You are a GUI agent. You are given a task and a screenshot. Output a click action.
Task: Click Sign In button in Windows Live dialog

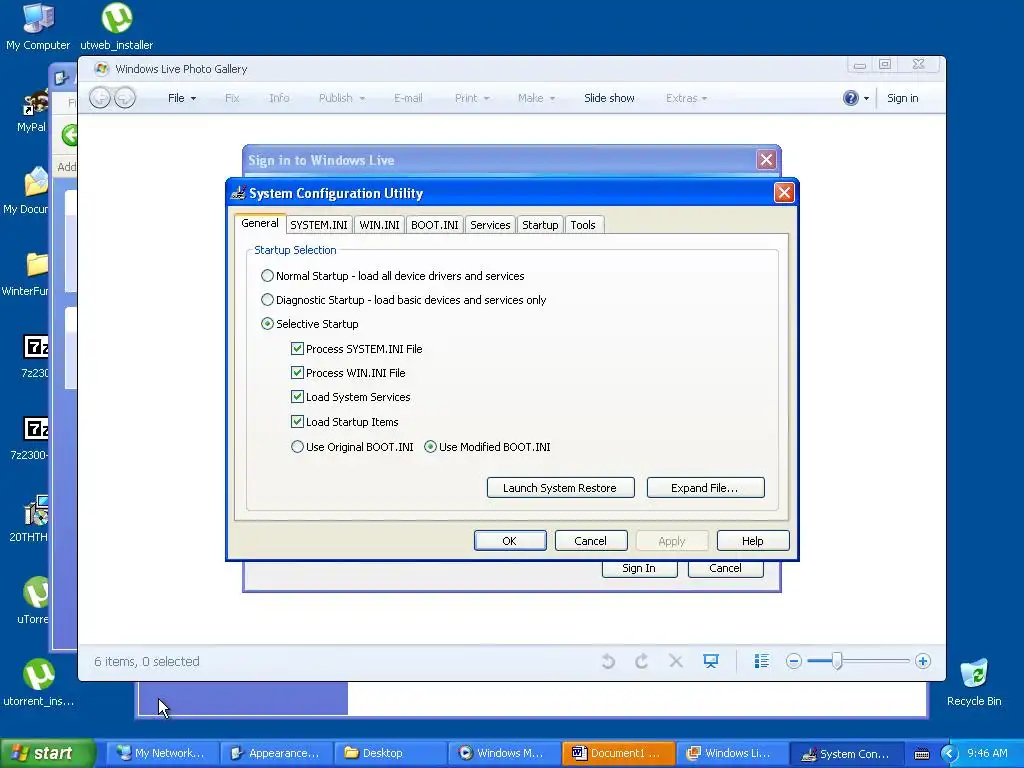tap(639, 569)
